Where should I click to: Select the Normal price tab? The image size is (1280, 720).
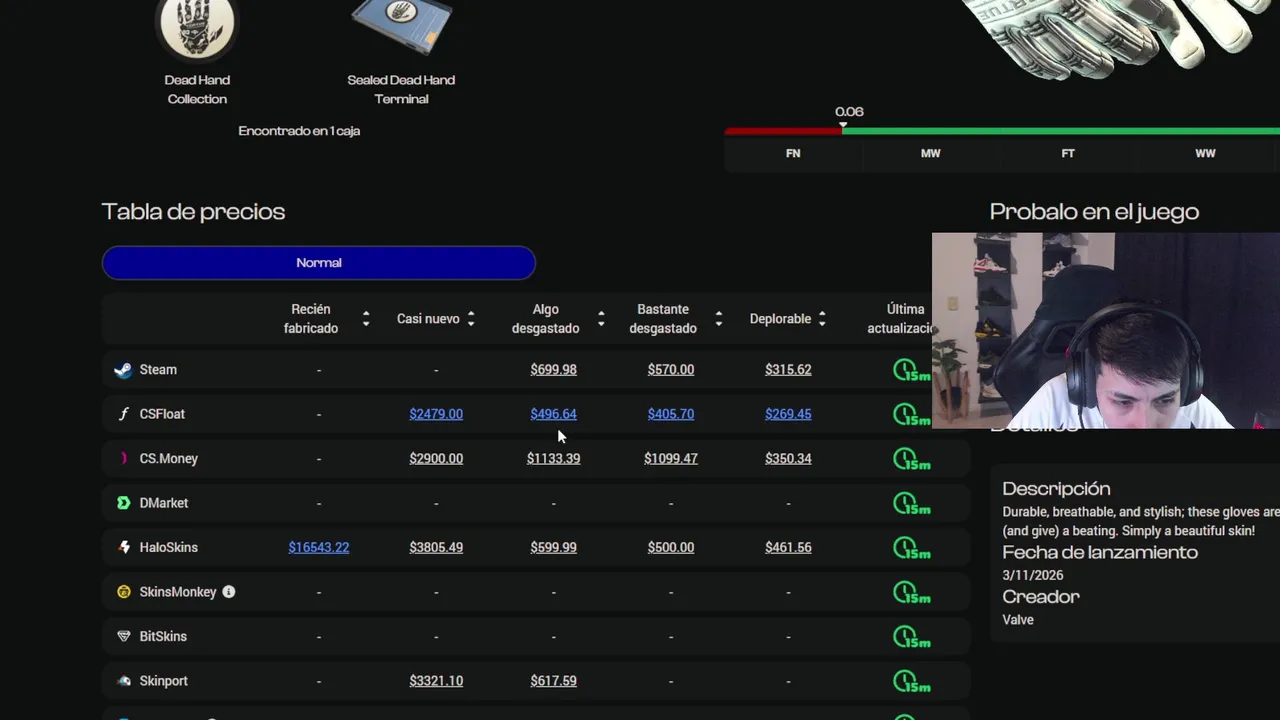click(x=319, y=263)
